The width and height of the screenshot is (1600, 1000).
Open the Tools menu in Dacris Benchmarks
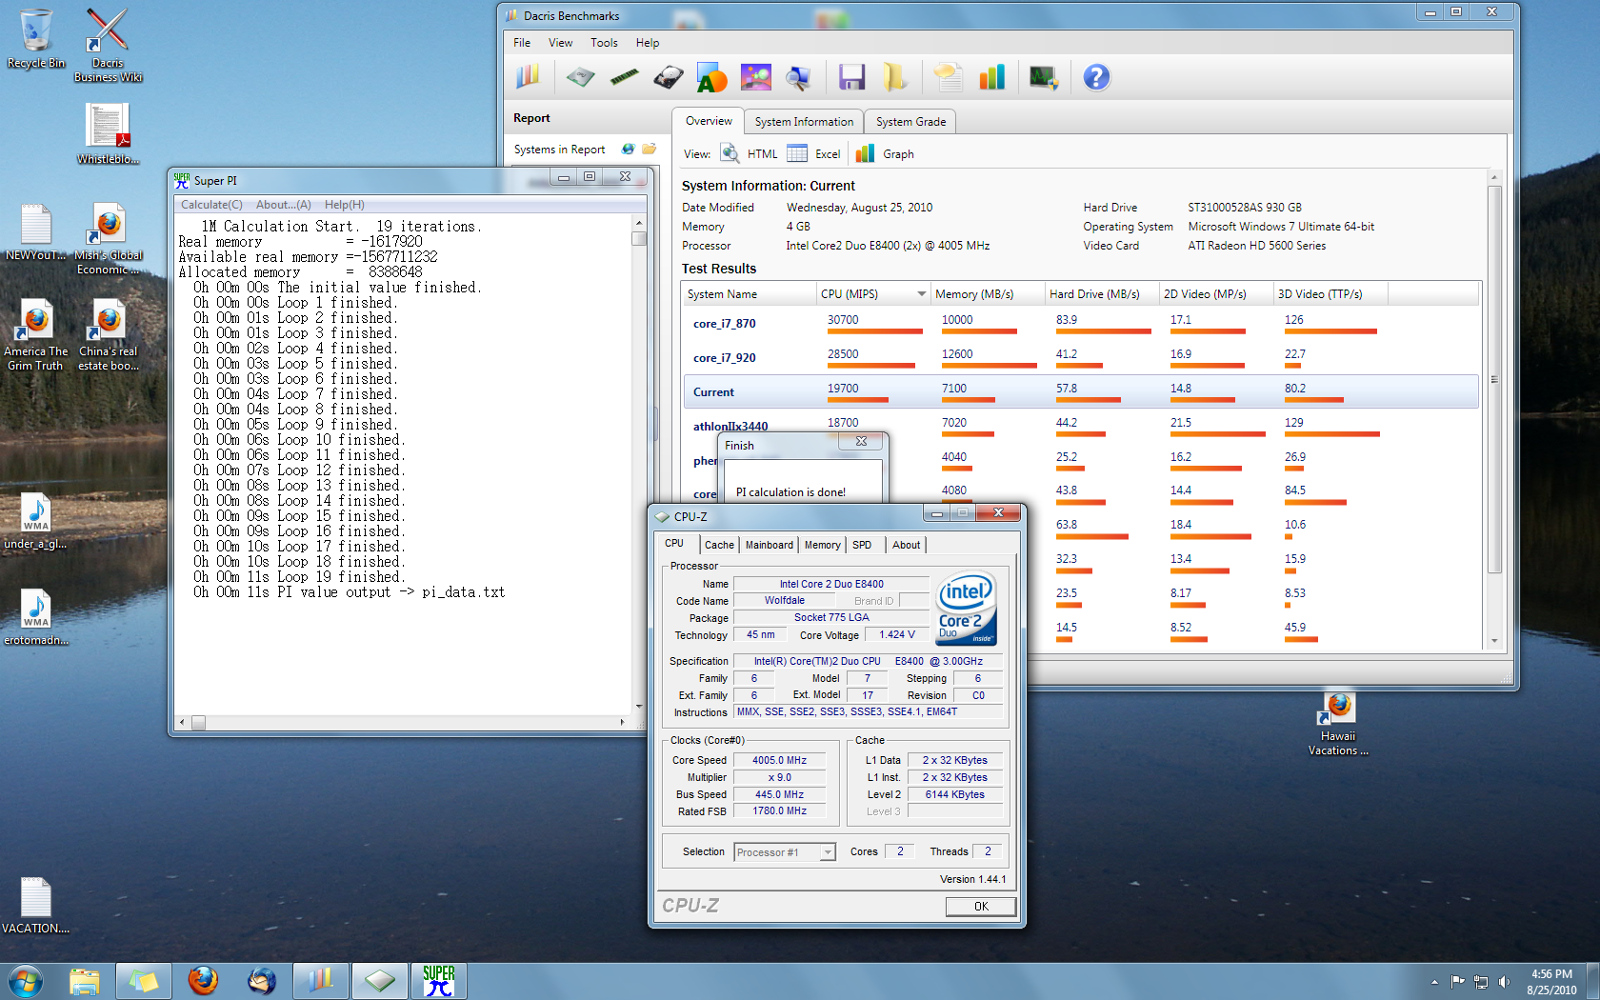point(604,43)
